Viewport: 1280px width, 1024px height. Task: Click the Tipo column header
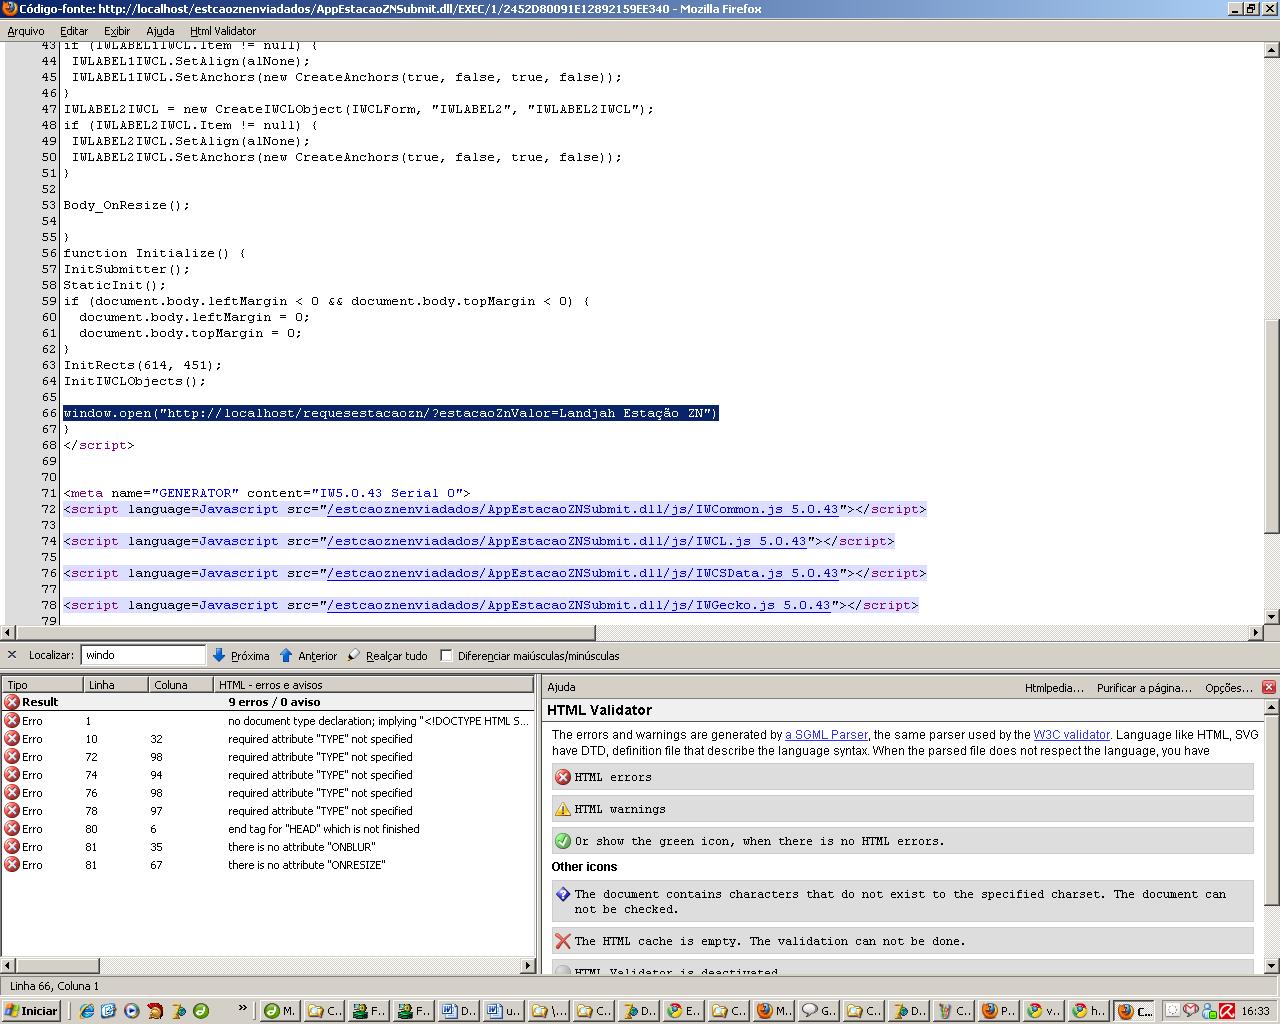(x=43, y=685)
